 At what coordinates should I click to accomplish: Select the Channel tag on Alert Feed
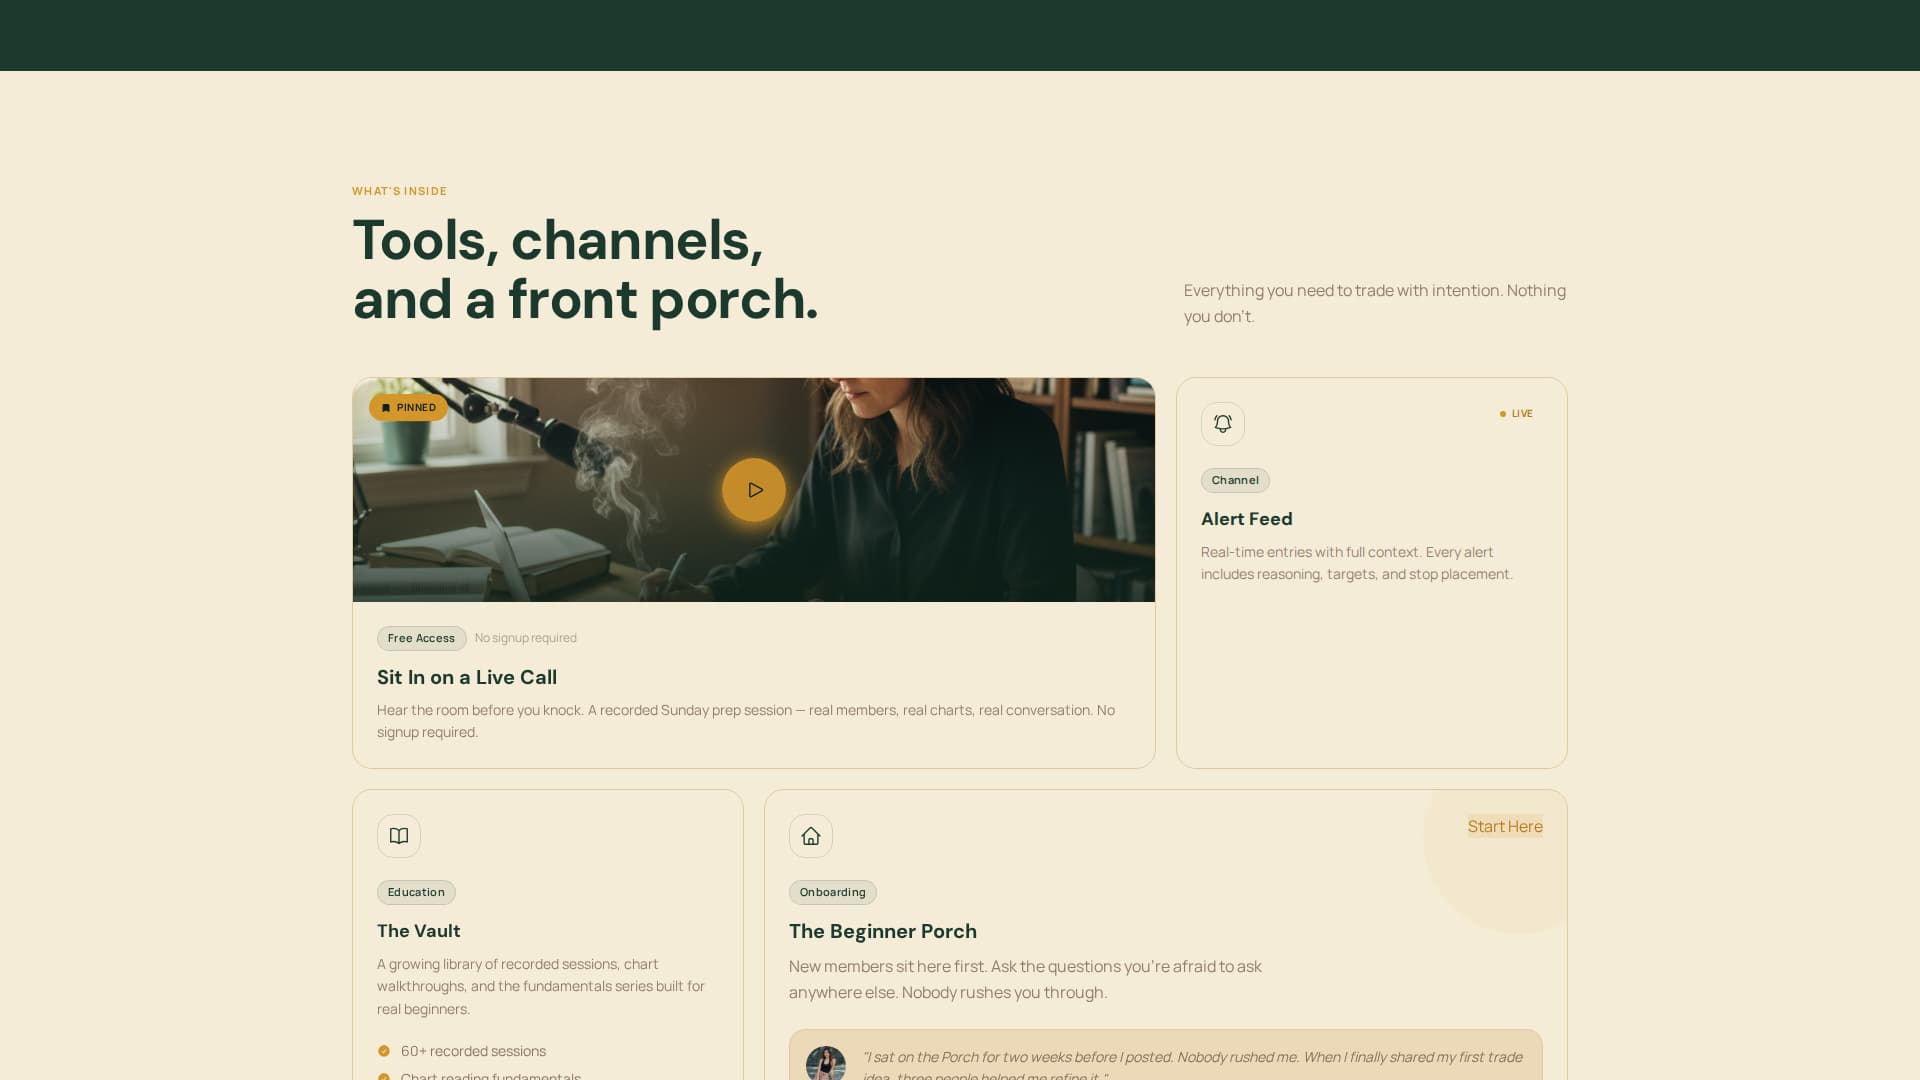(x=1235, y=480)
